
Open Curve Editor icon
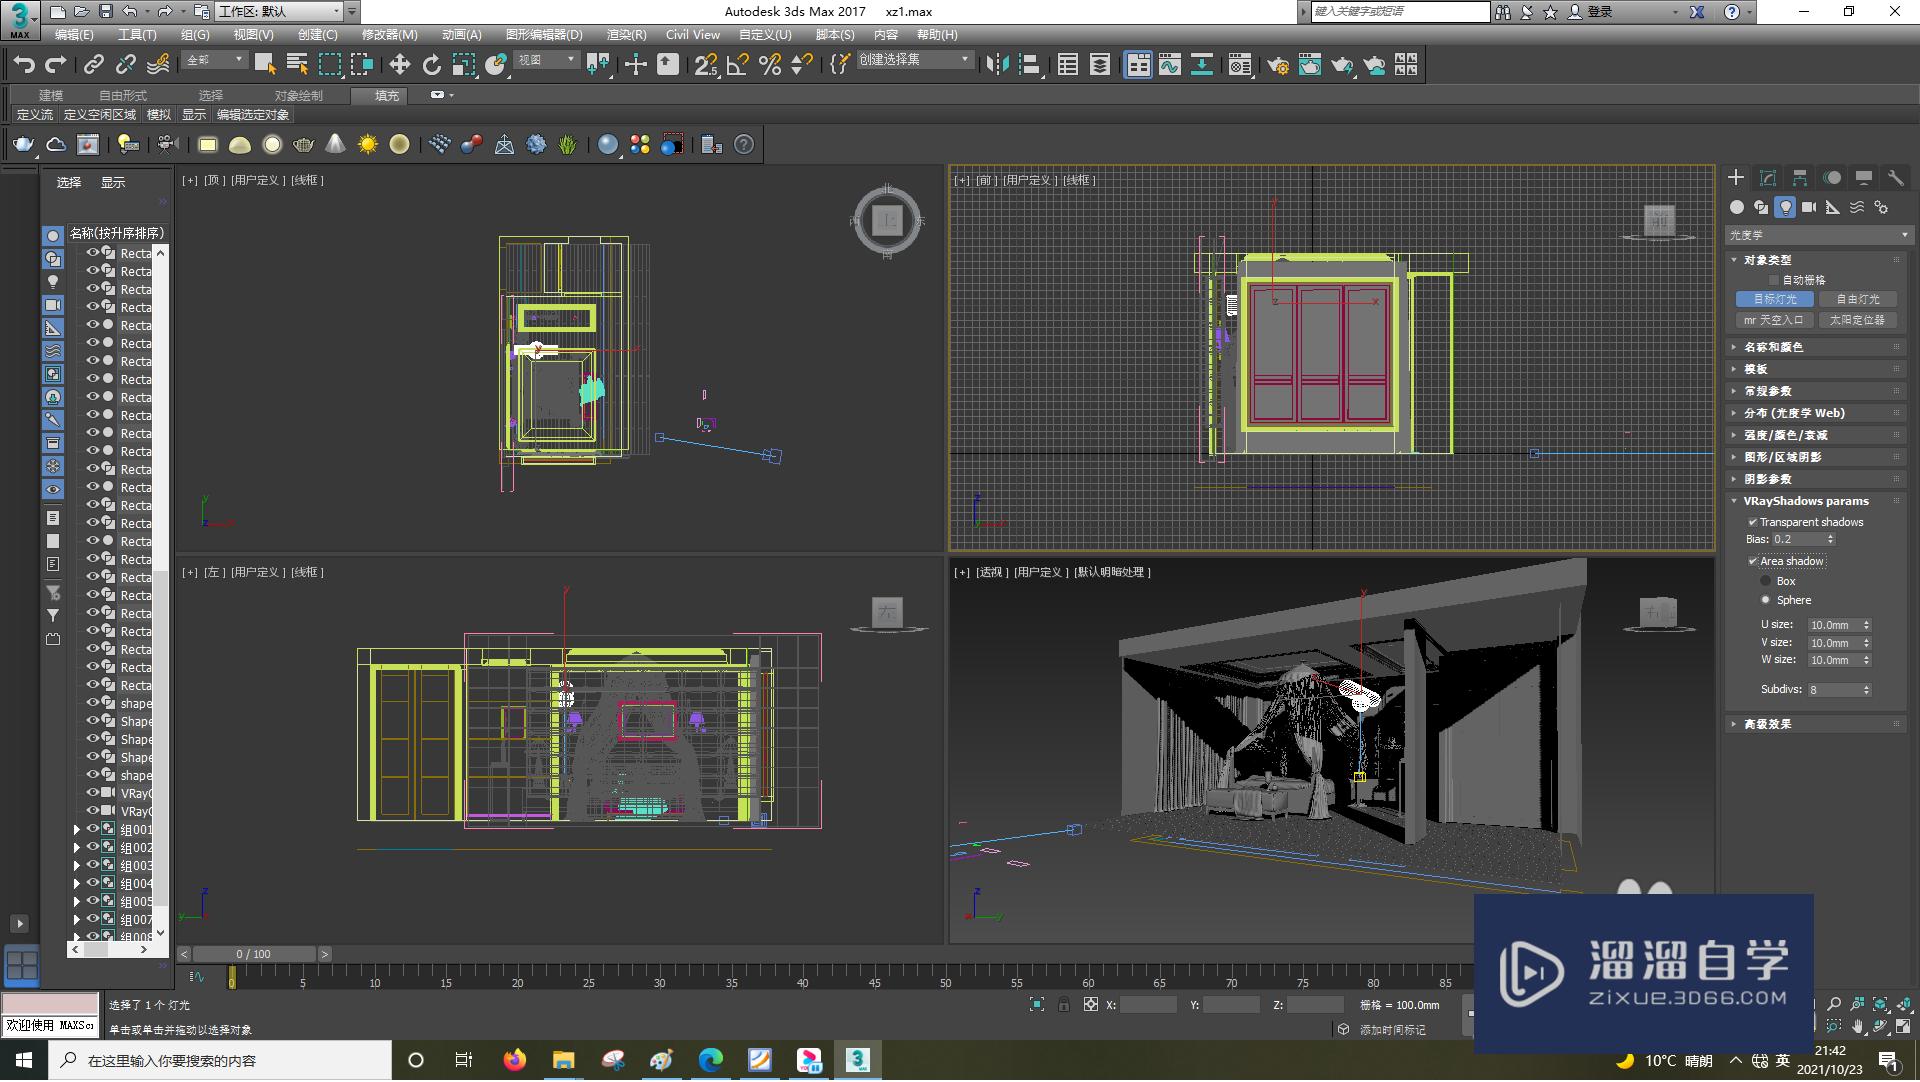(1170, 65)
